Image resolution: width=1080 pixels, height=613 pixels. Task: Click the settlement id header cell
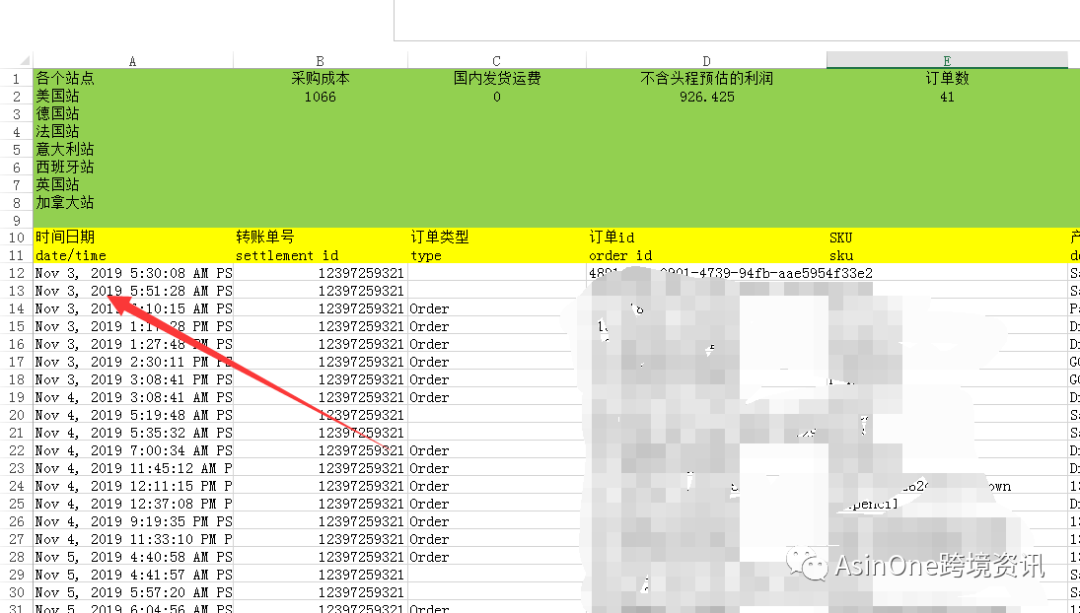pos(320,256)
